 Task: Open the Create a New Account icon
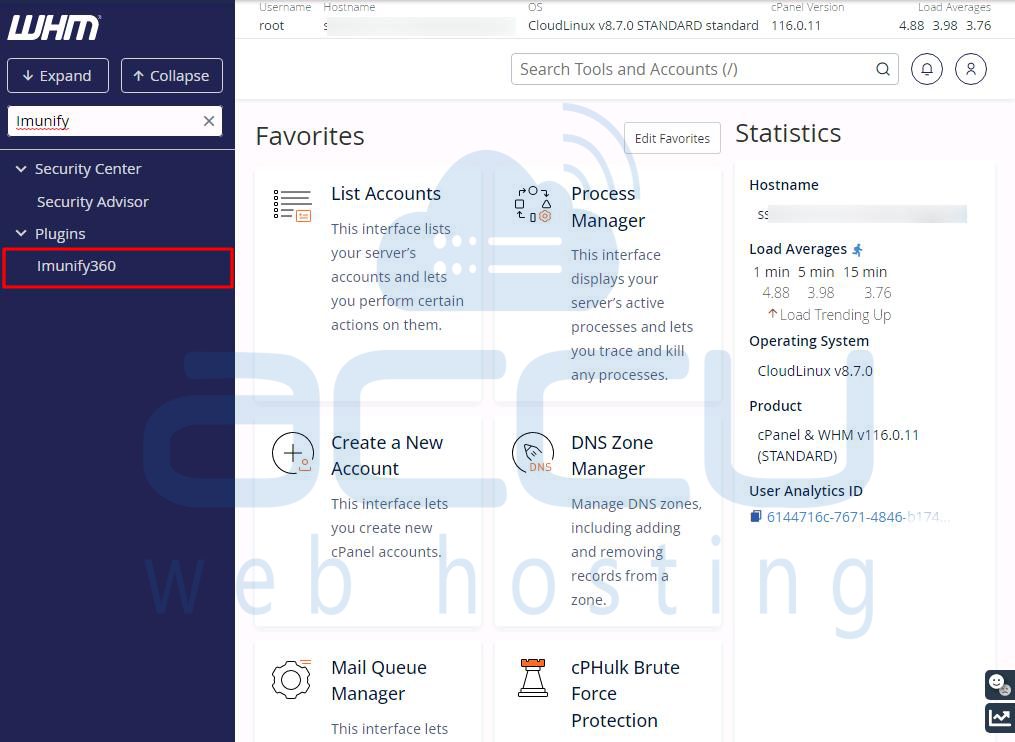(292, 453)
